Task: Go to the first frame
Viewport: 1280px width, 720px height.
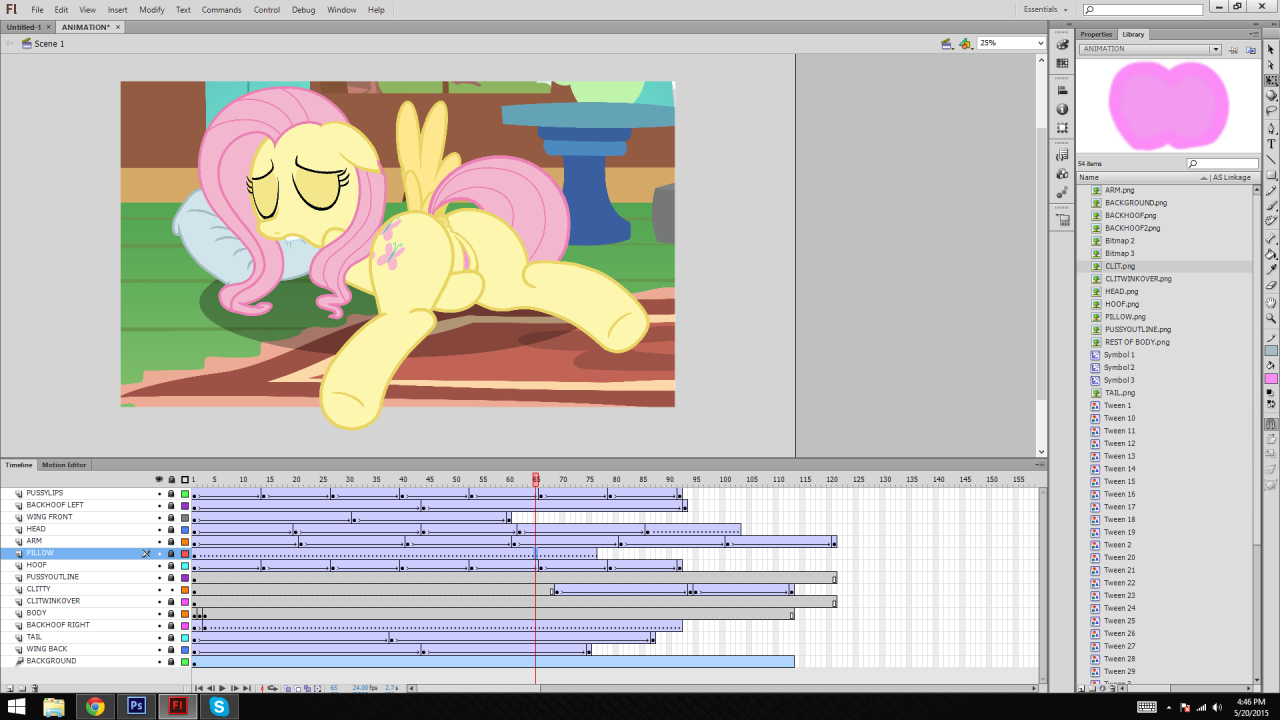Action: (x=198, y=688)
